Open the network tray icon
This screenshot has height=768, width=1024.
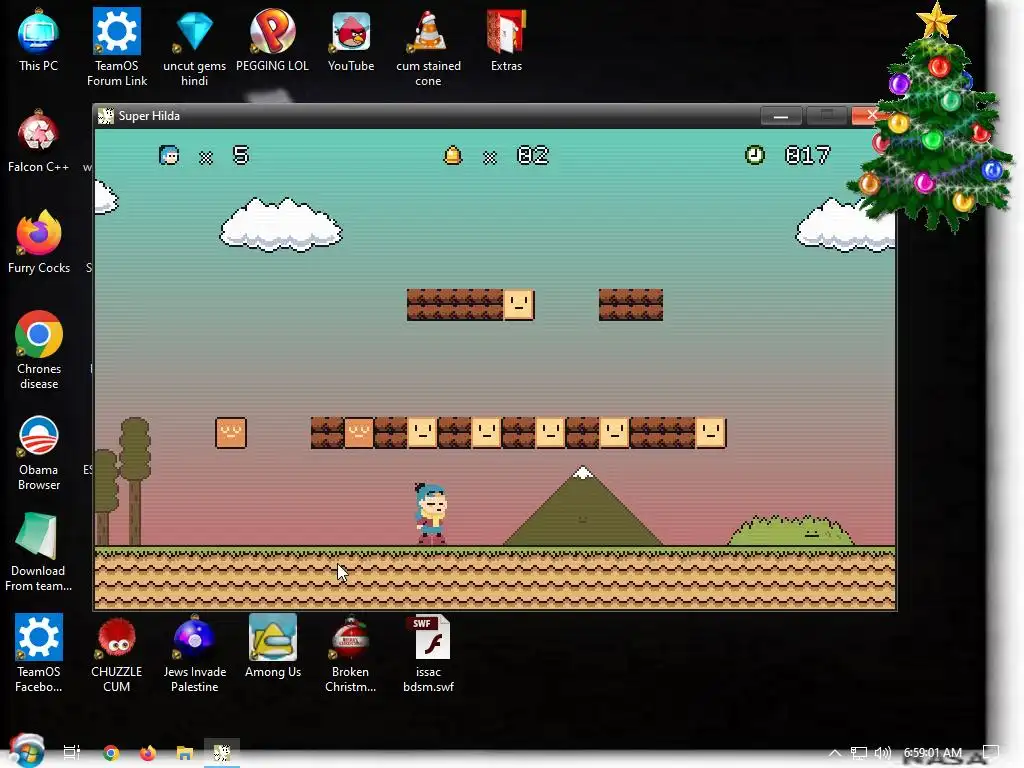coord(859,753)
